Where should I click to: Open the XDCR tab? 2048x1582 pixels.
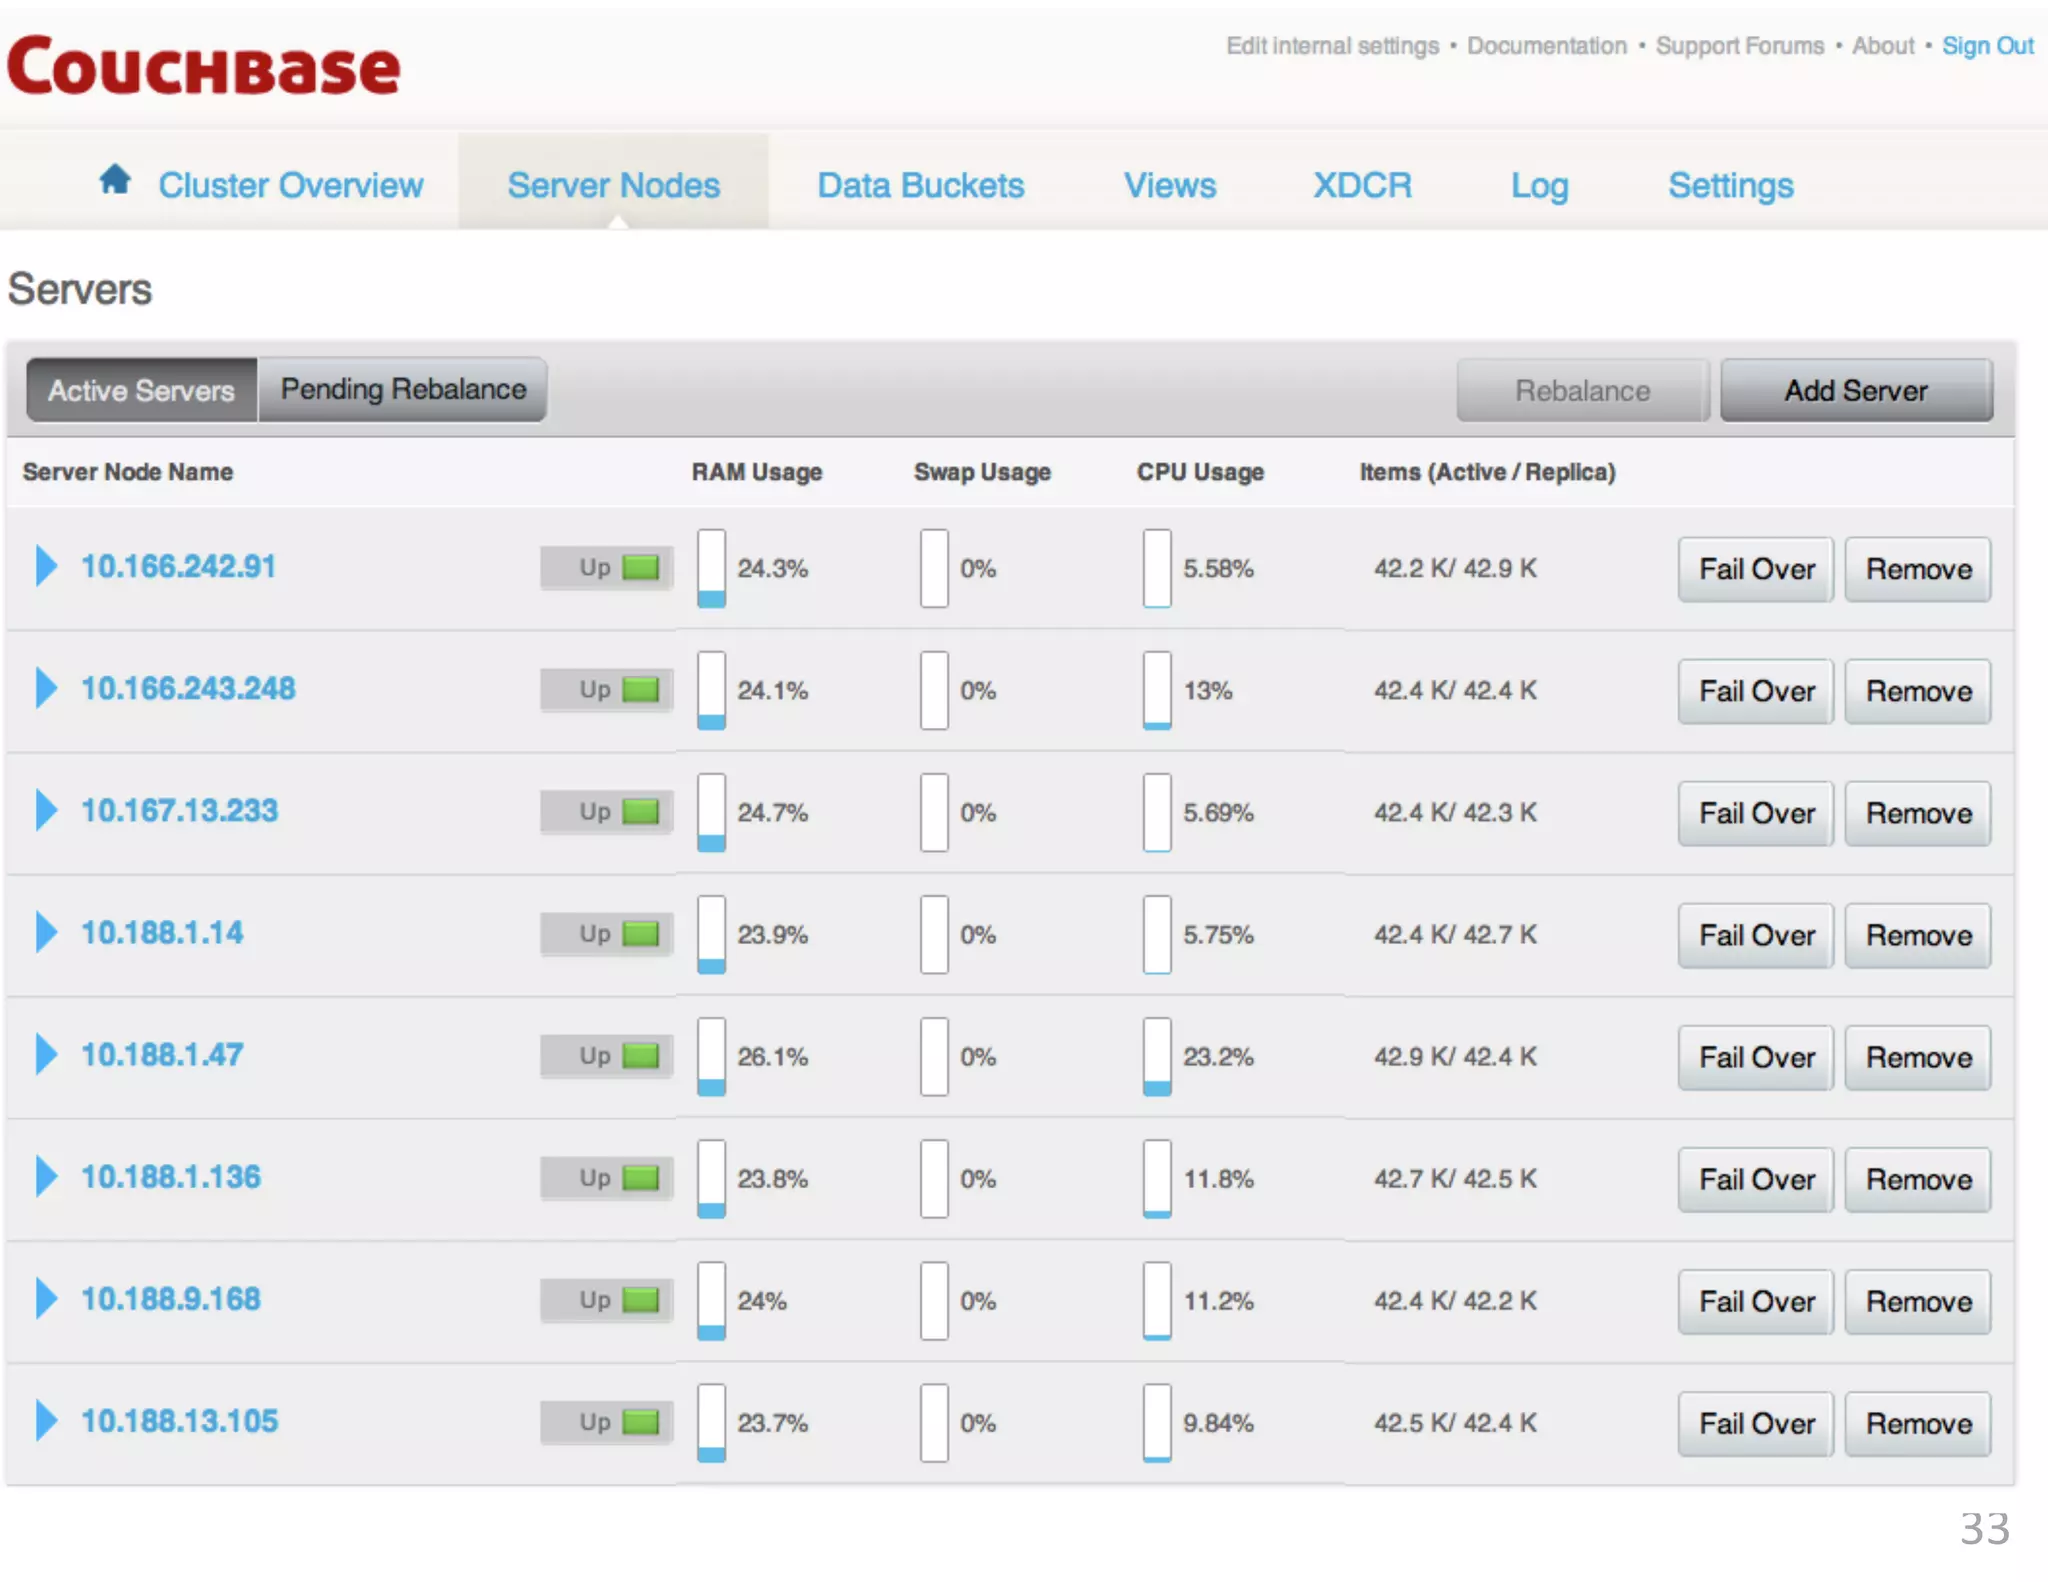pos(1362,185)
